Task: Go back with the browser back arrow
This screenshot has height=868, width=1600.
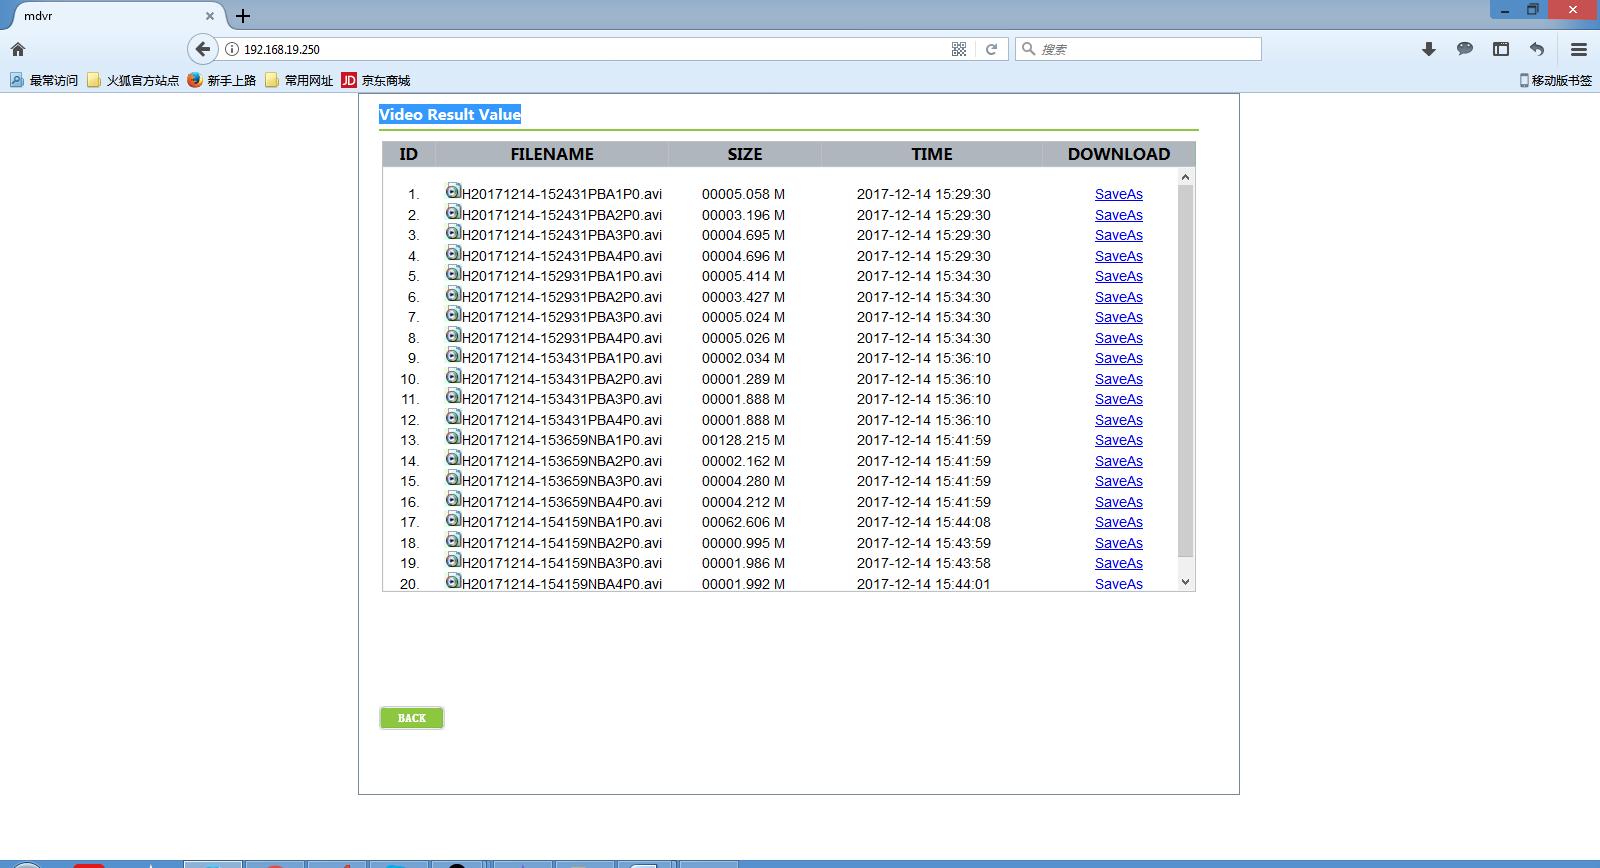Action: [203, 49]
